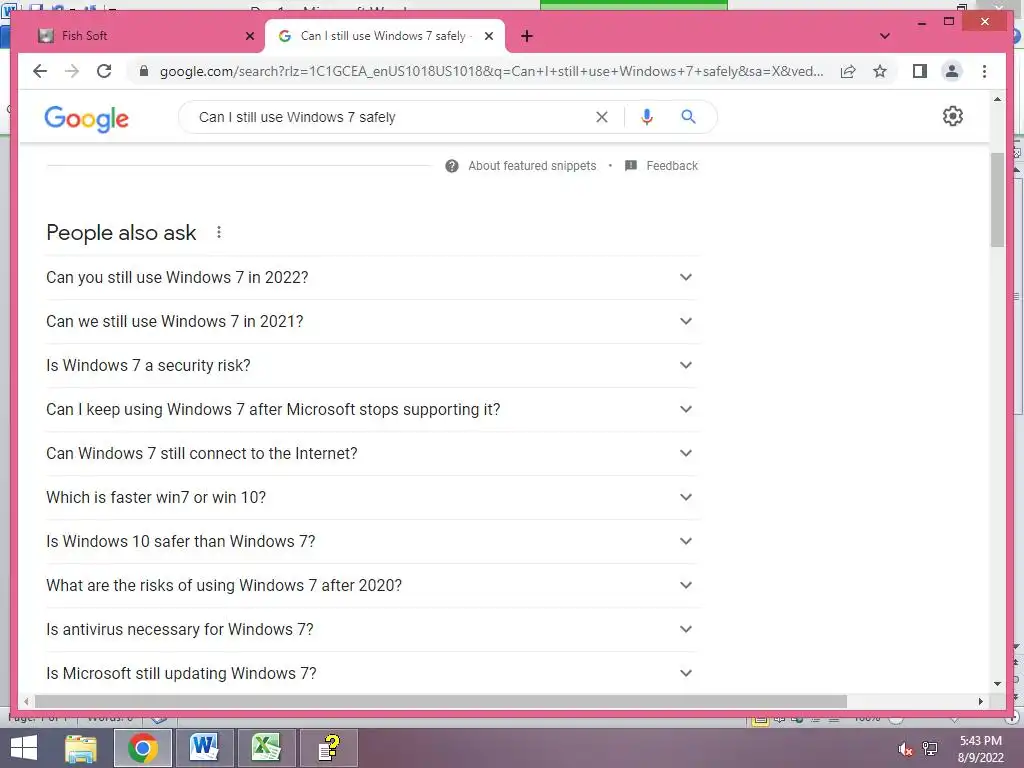Bookmark this tab with the star

point(880,71)
